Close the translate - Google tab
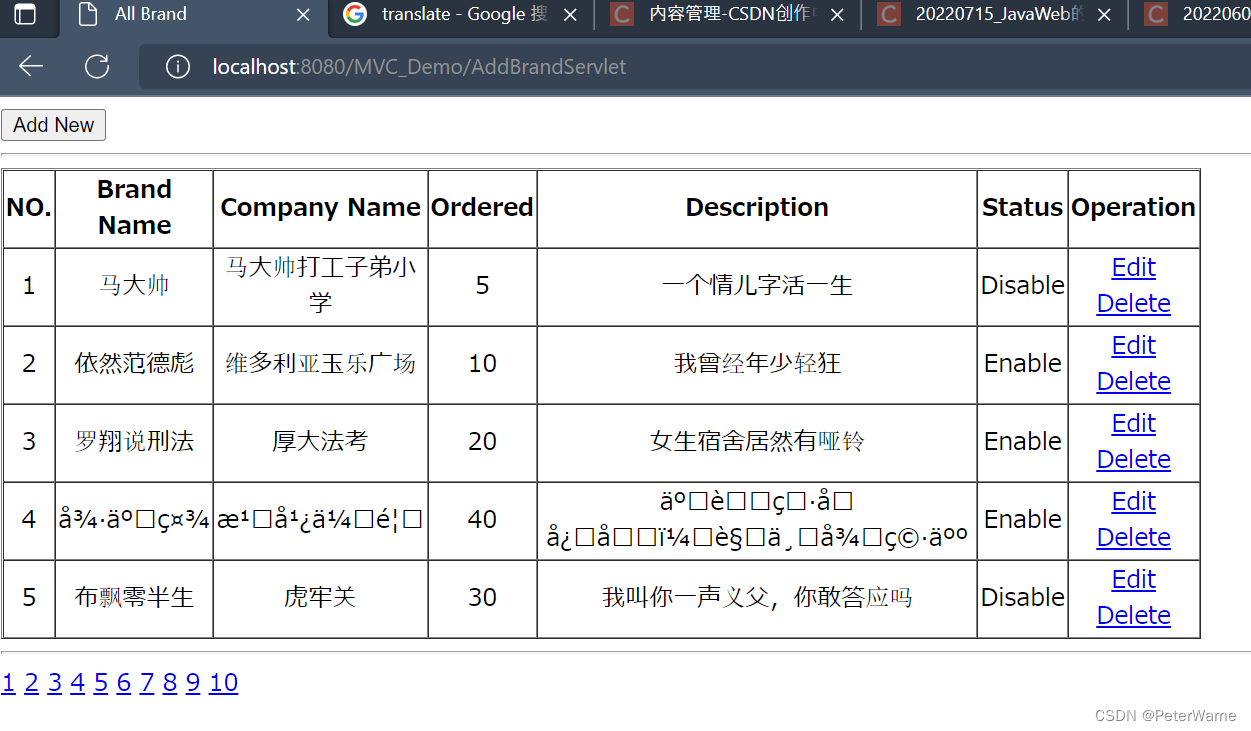 [570, 15]
